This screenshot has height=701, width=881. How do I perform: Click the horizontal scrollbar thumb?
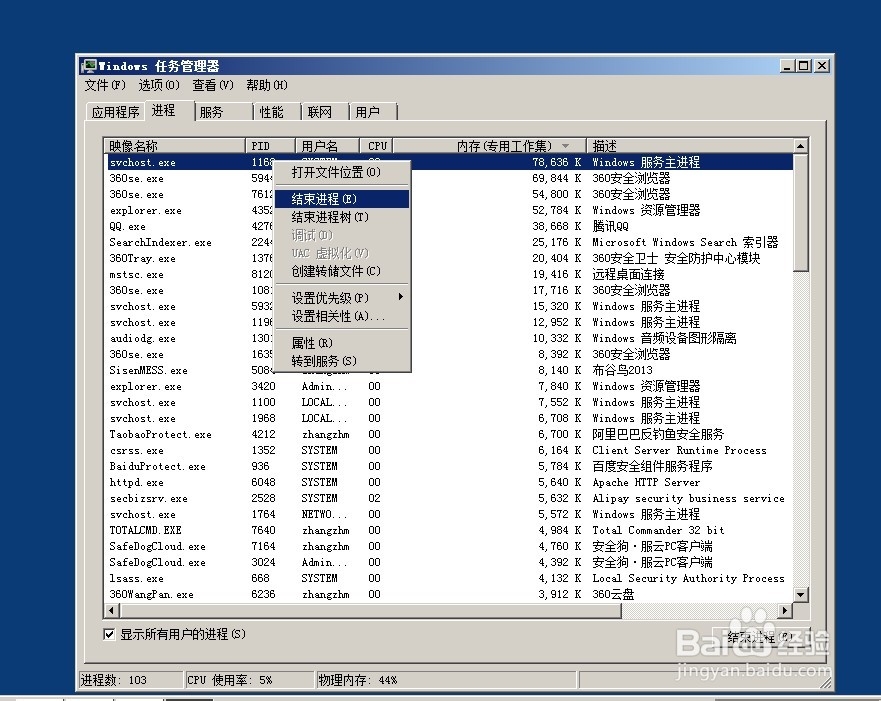click(x=370, y=611)
